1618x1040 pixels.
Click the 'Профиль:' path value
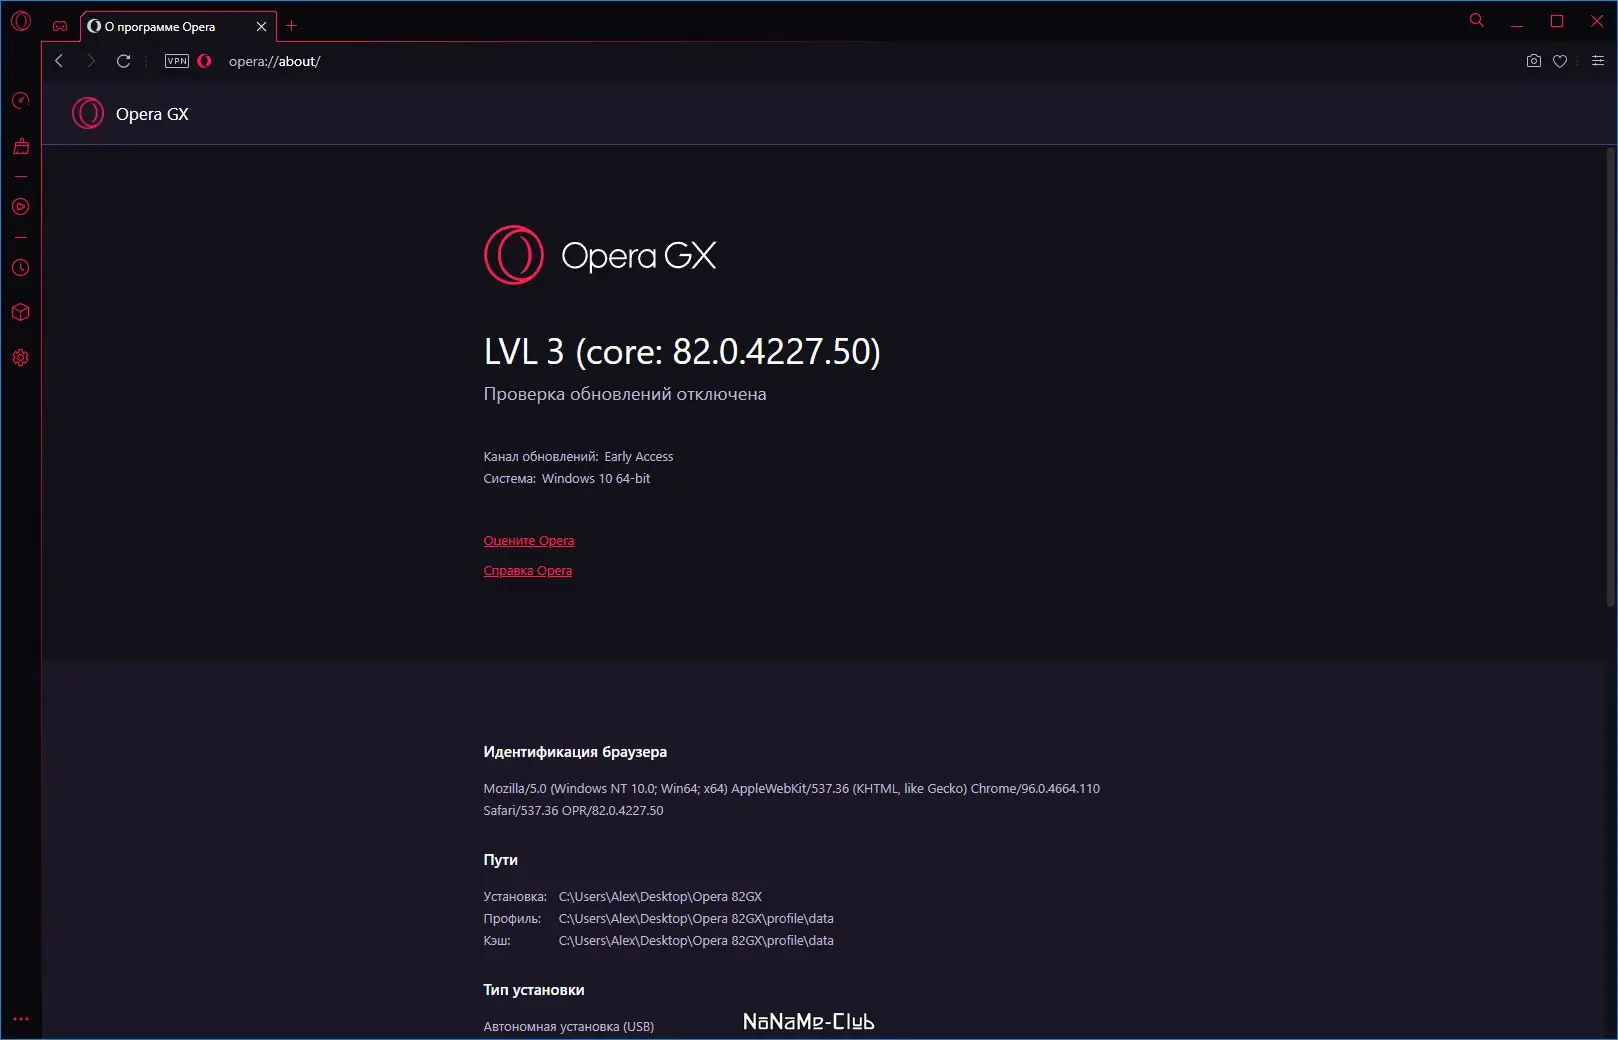(696, 919)
